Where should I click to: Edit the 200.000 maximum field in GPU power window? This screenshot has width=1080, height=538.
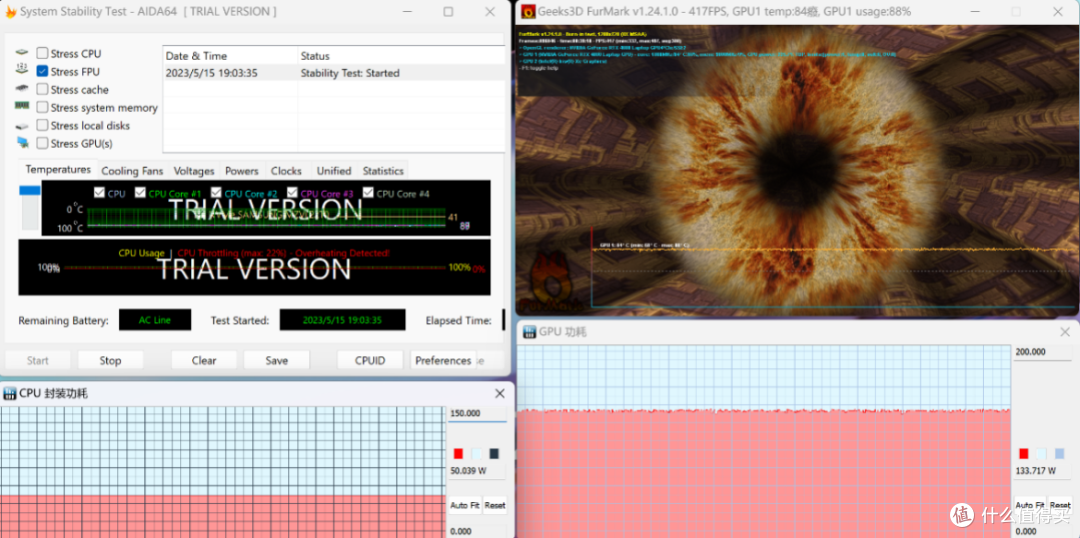[1042, 352]
